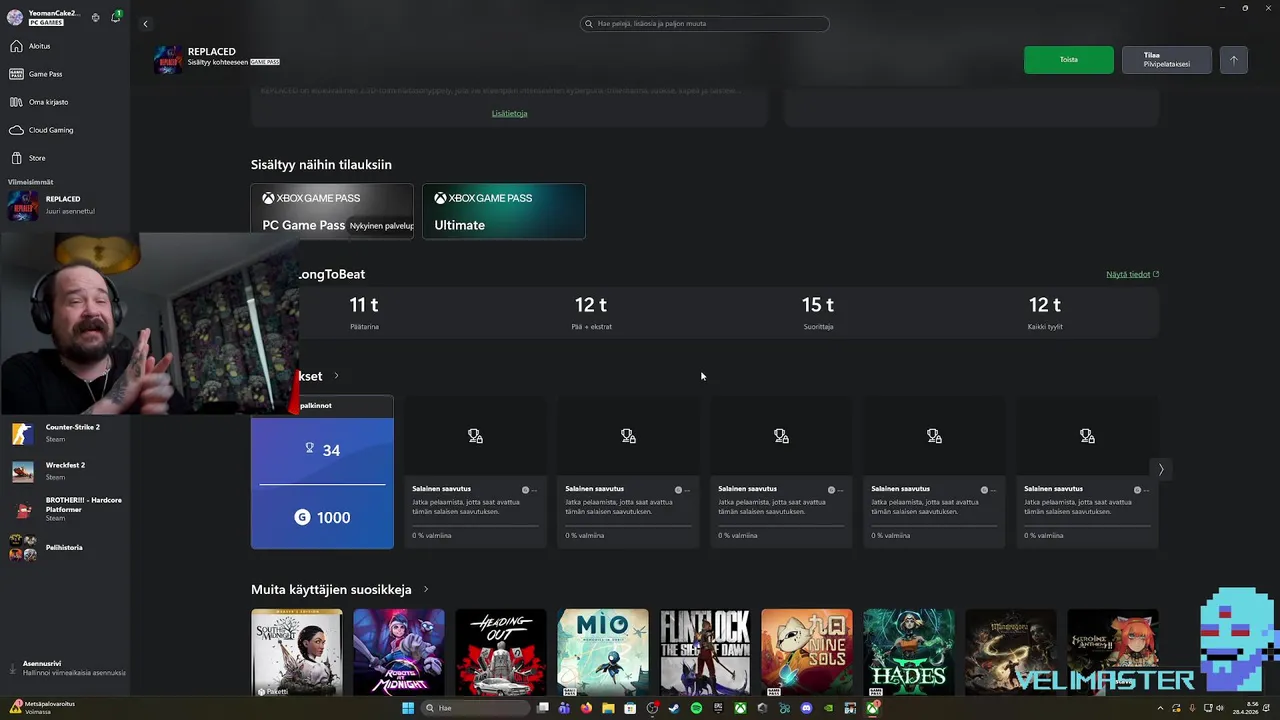Open Steam from the taskbar
This screenshot has height=720, width=1280.
[x=674, y=708]
